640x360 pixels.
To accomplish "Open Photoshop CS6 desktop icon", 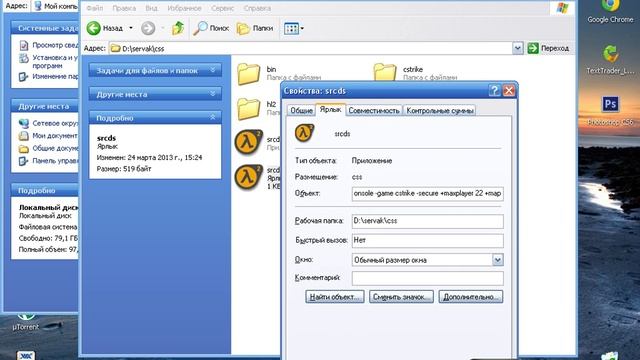I will pos(611,111).
